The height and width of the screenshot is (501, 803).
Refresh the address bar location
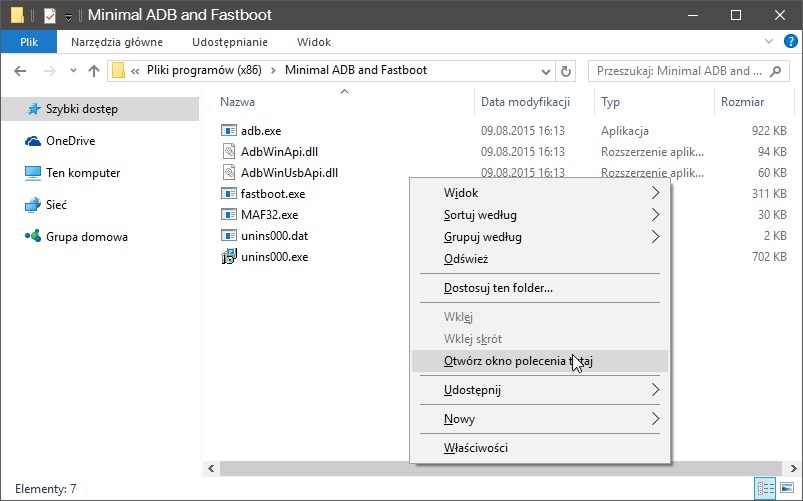tap(565, 71)
